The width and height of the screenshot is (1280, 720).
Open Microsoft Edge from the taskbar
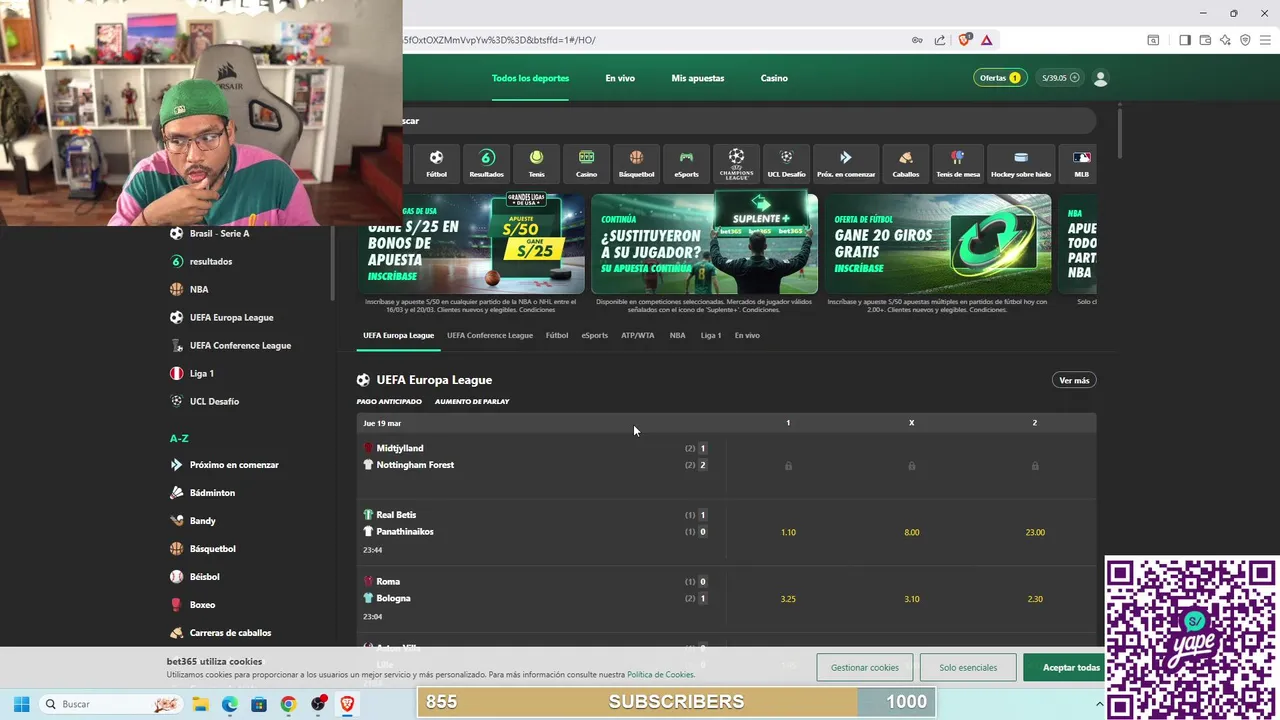[x=229, y=704]
